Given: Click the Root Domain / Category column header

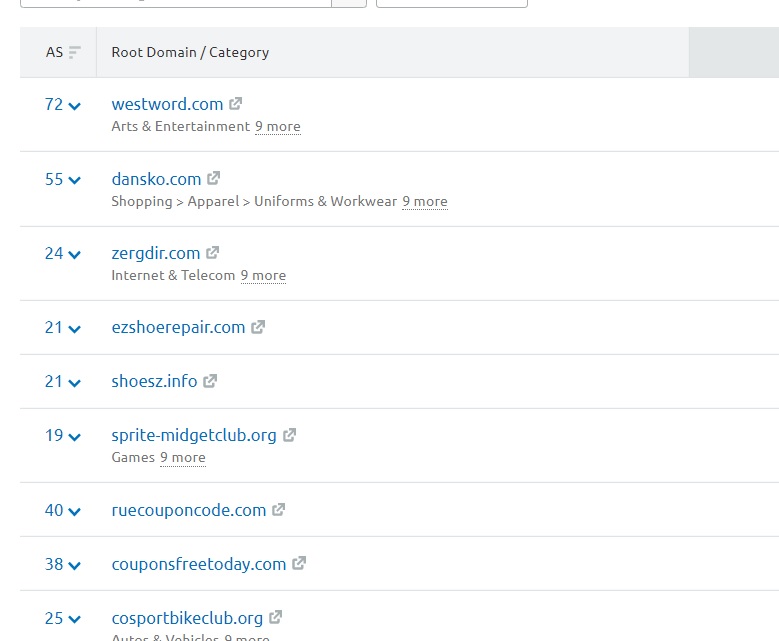Looking at the screenshot, I should [190, 52].
